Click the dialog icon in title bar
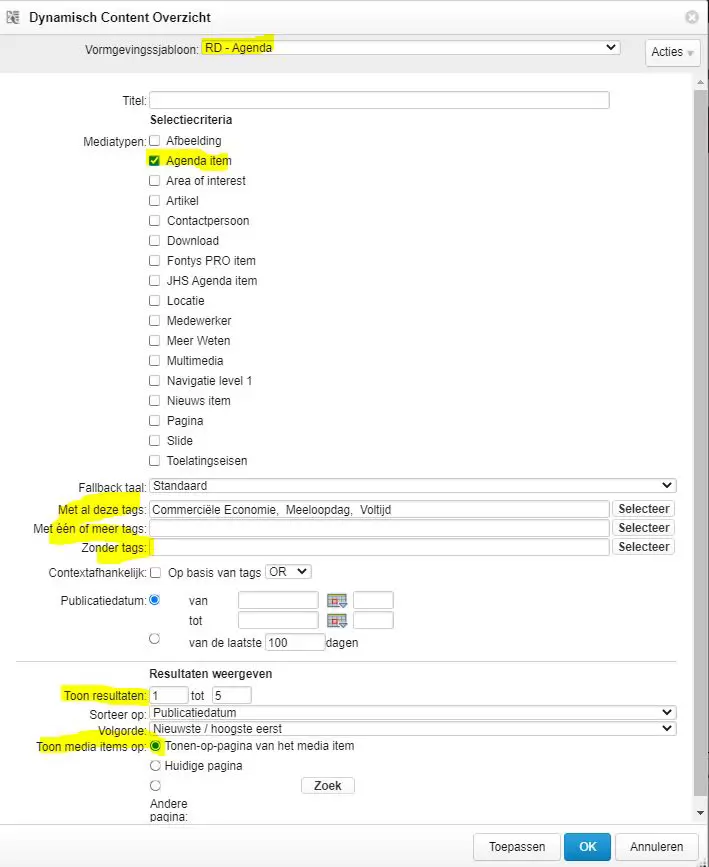Viewport: 709px width, 867px height. (x=14, y=17)
